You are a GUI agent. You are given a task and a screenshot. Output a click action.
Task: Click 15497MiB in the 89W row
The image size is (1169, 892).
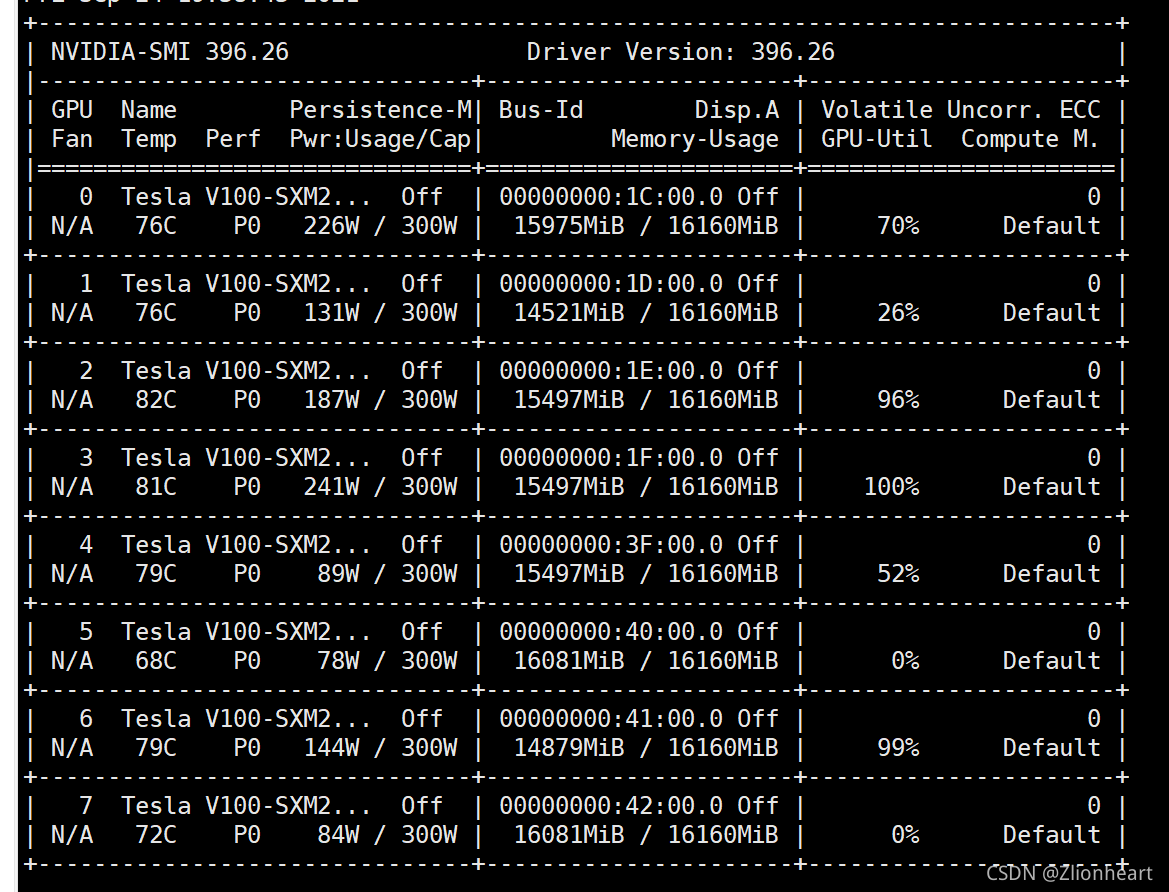click(569, 574)
